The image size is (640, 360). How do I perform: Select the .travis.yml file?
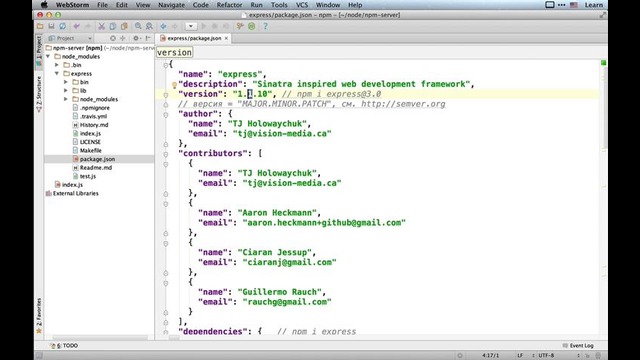pyautogui.click(x=90, y=116)
